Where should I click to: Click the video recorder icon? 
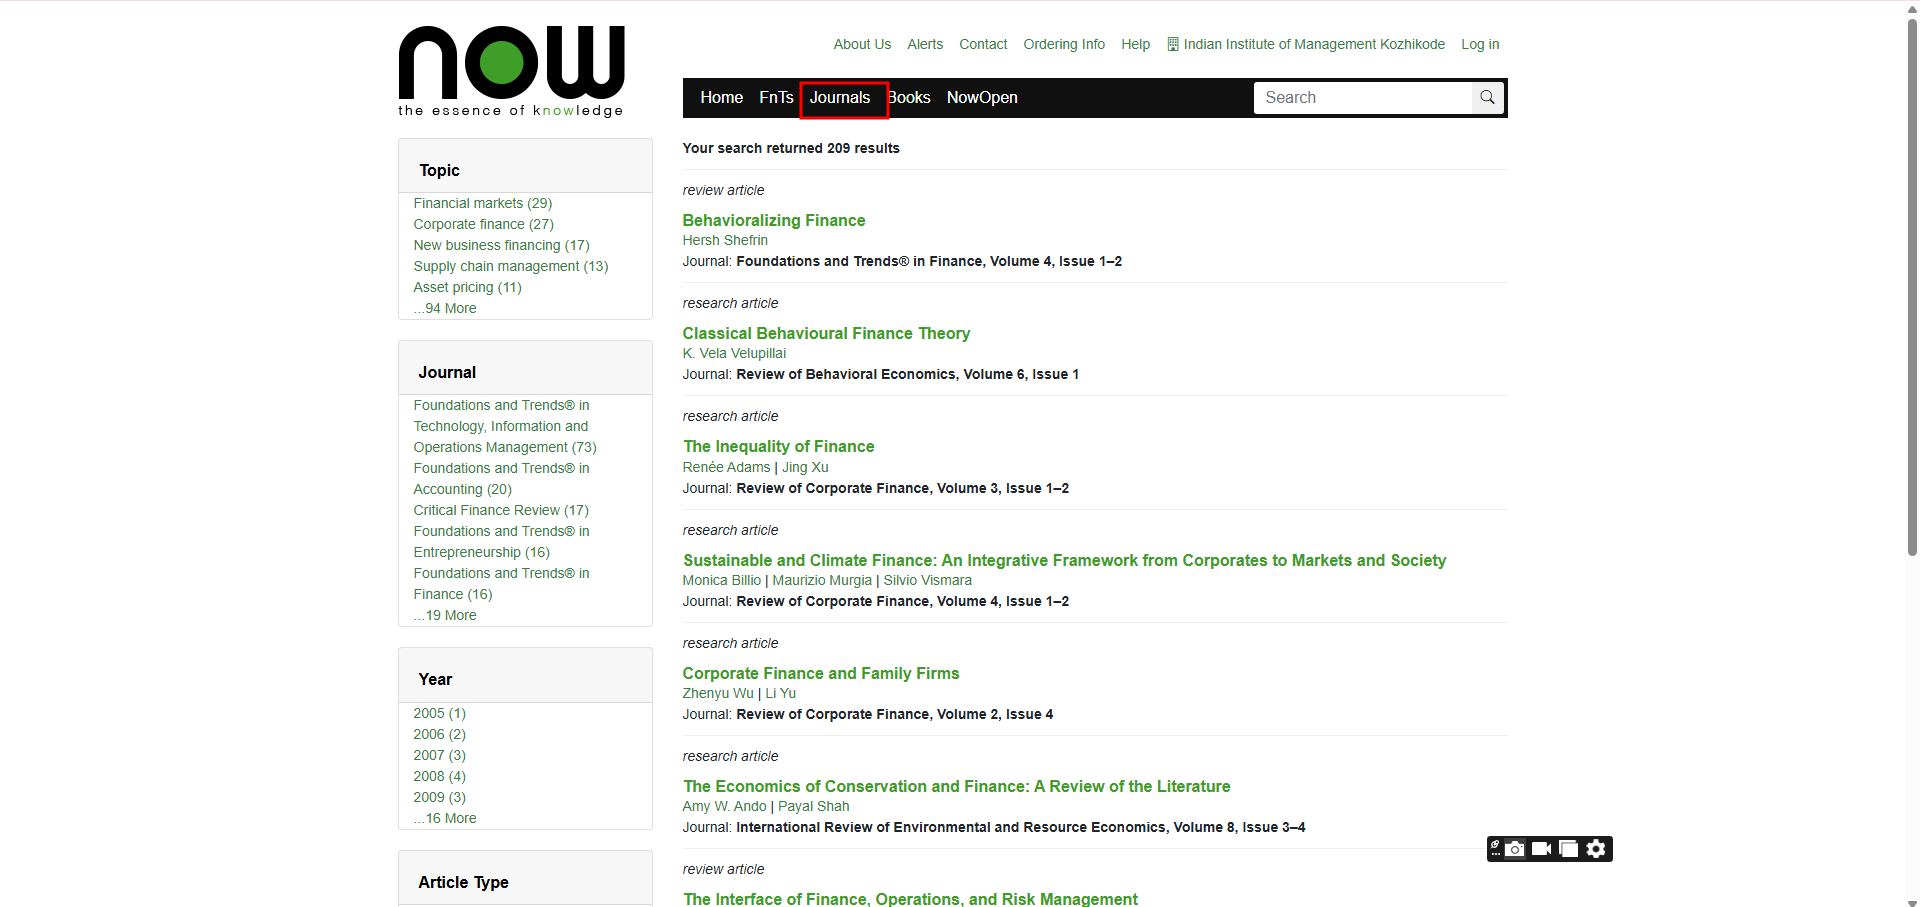point(1541,849)
